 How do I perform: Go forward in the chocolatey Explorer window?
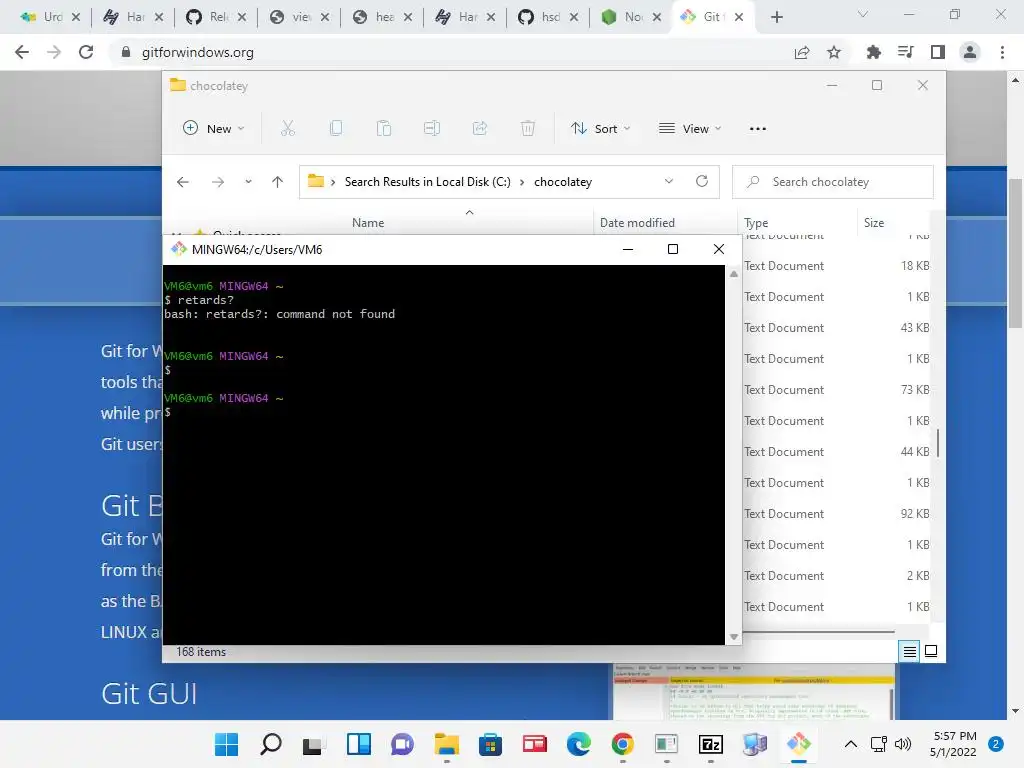point(218,182)
